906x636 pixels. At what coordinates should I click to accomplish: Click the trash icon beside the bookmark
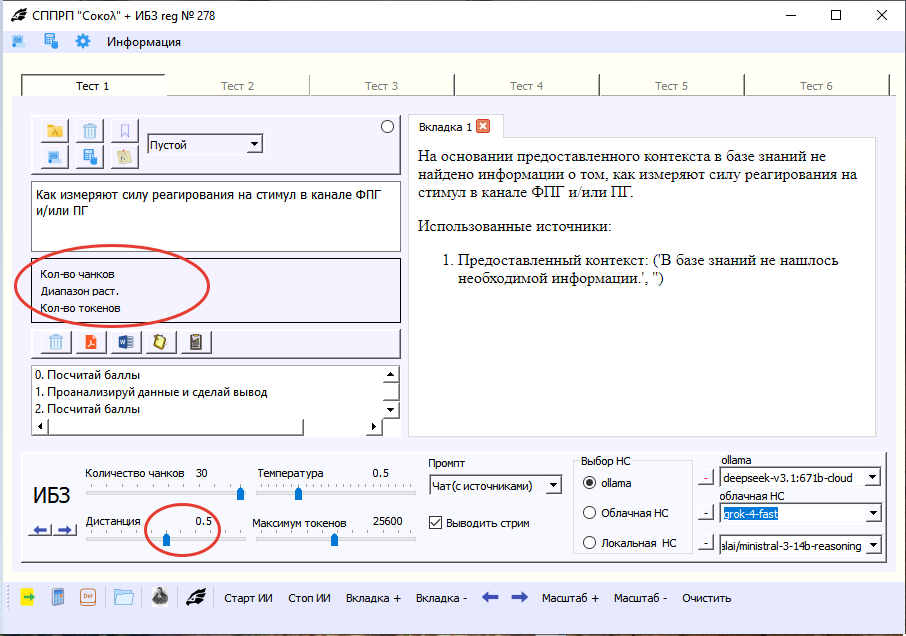coord(90,131)
